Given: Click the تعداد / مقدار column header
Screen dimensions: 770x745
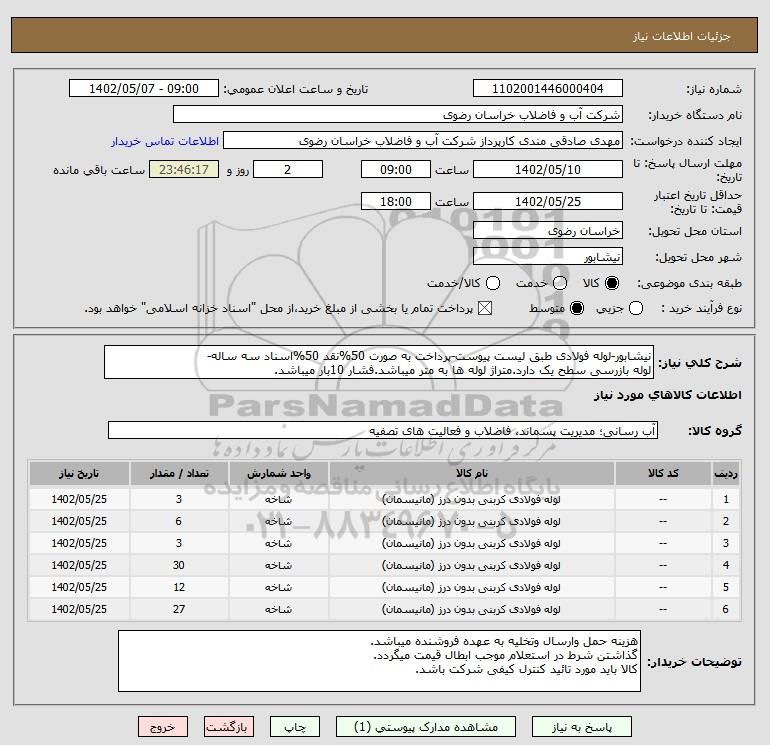Looking at the screenshot, I should (x=179, y=473).
